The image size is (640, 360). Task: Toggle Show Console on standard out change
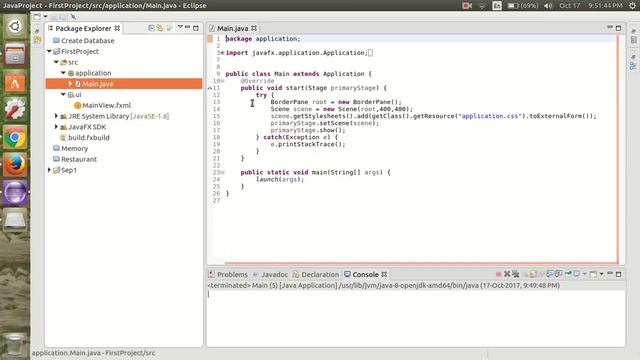[x=550, y=274]
